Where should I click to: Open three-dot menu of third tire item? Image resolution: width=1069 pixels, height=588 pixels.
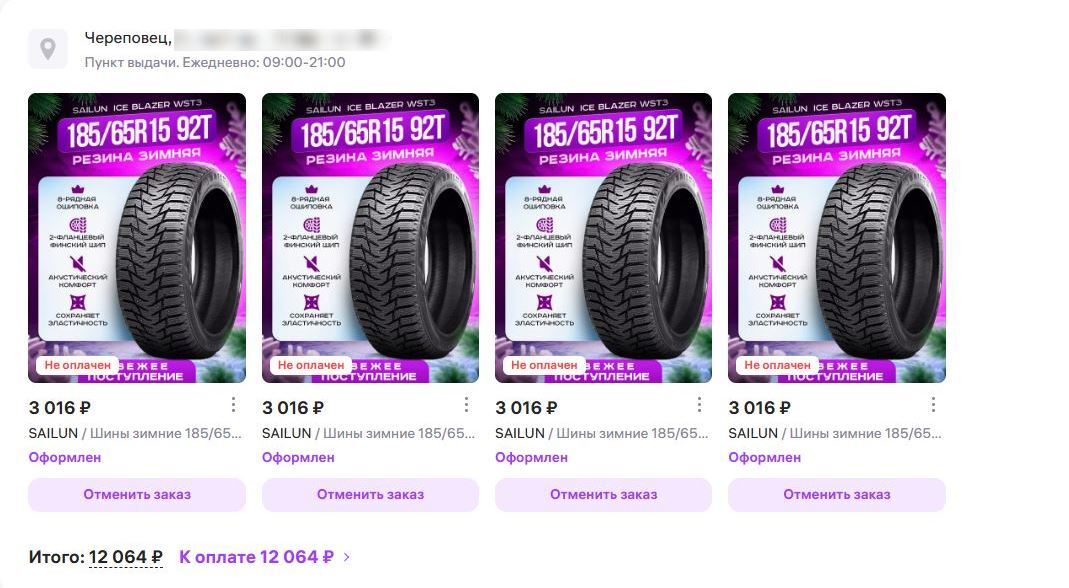(699, 405)
